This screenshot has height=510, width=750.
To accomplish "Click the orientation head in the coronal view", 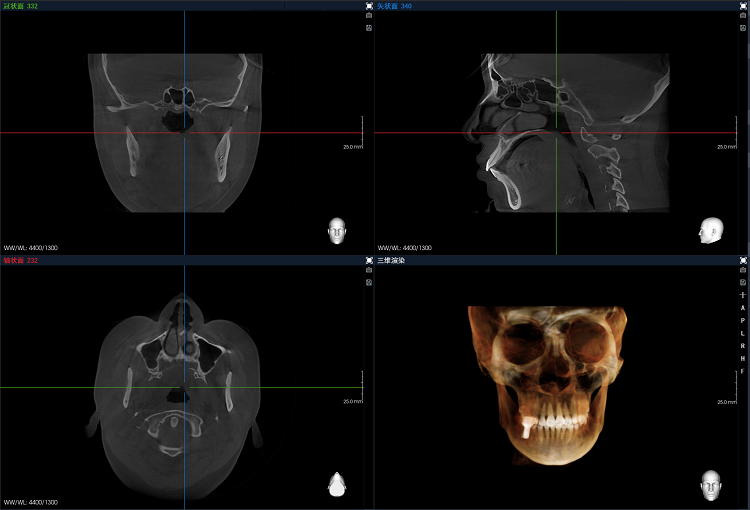I will tap(337, 231).
